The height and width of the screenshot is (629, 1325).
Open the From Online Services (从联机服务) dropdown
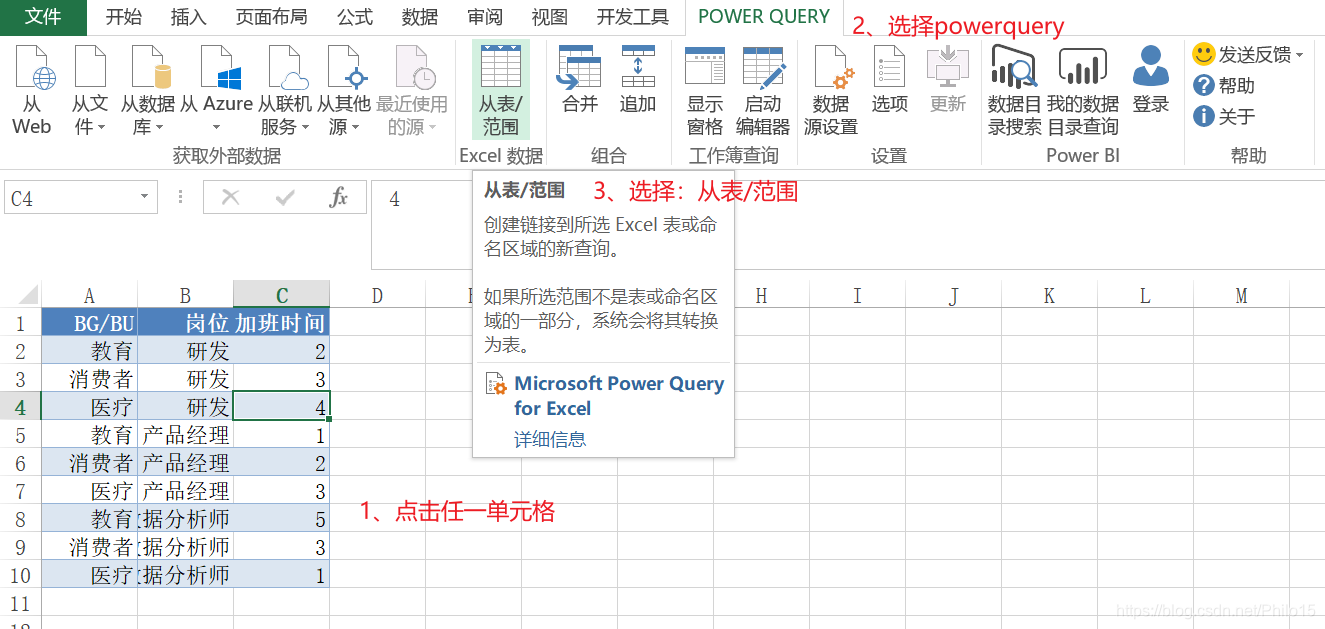(285, 91)
